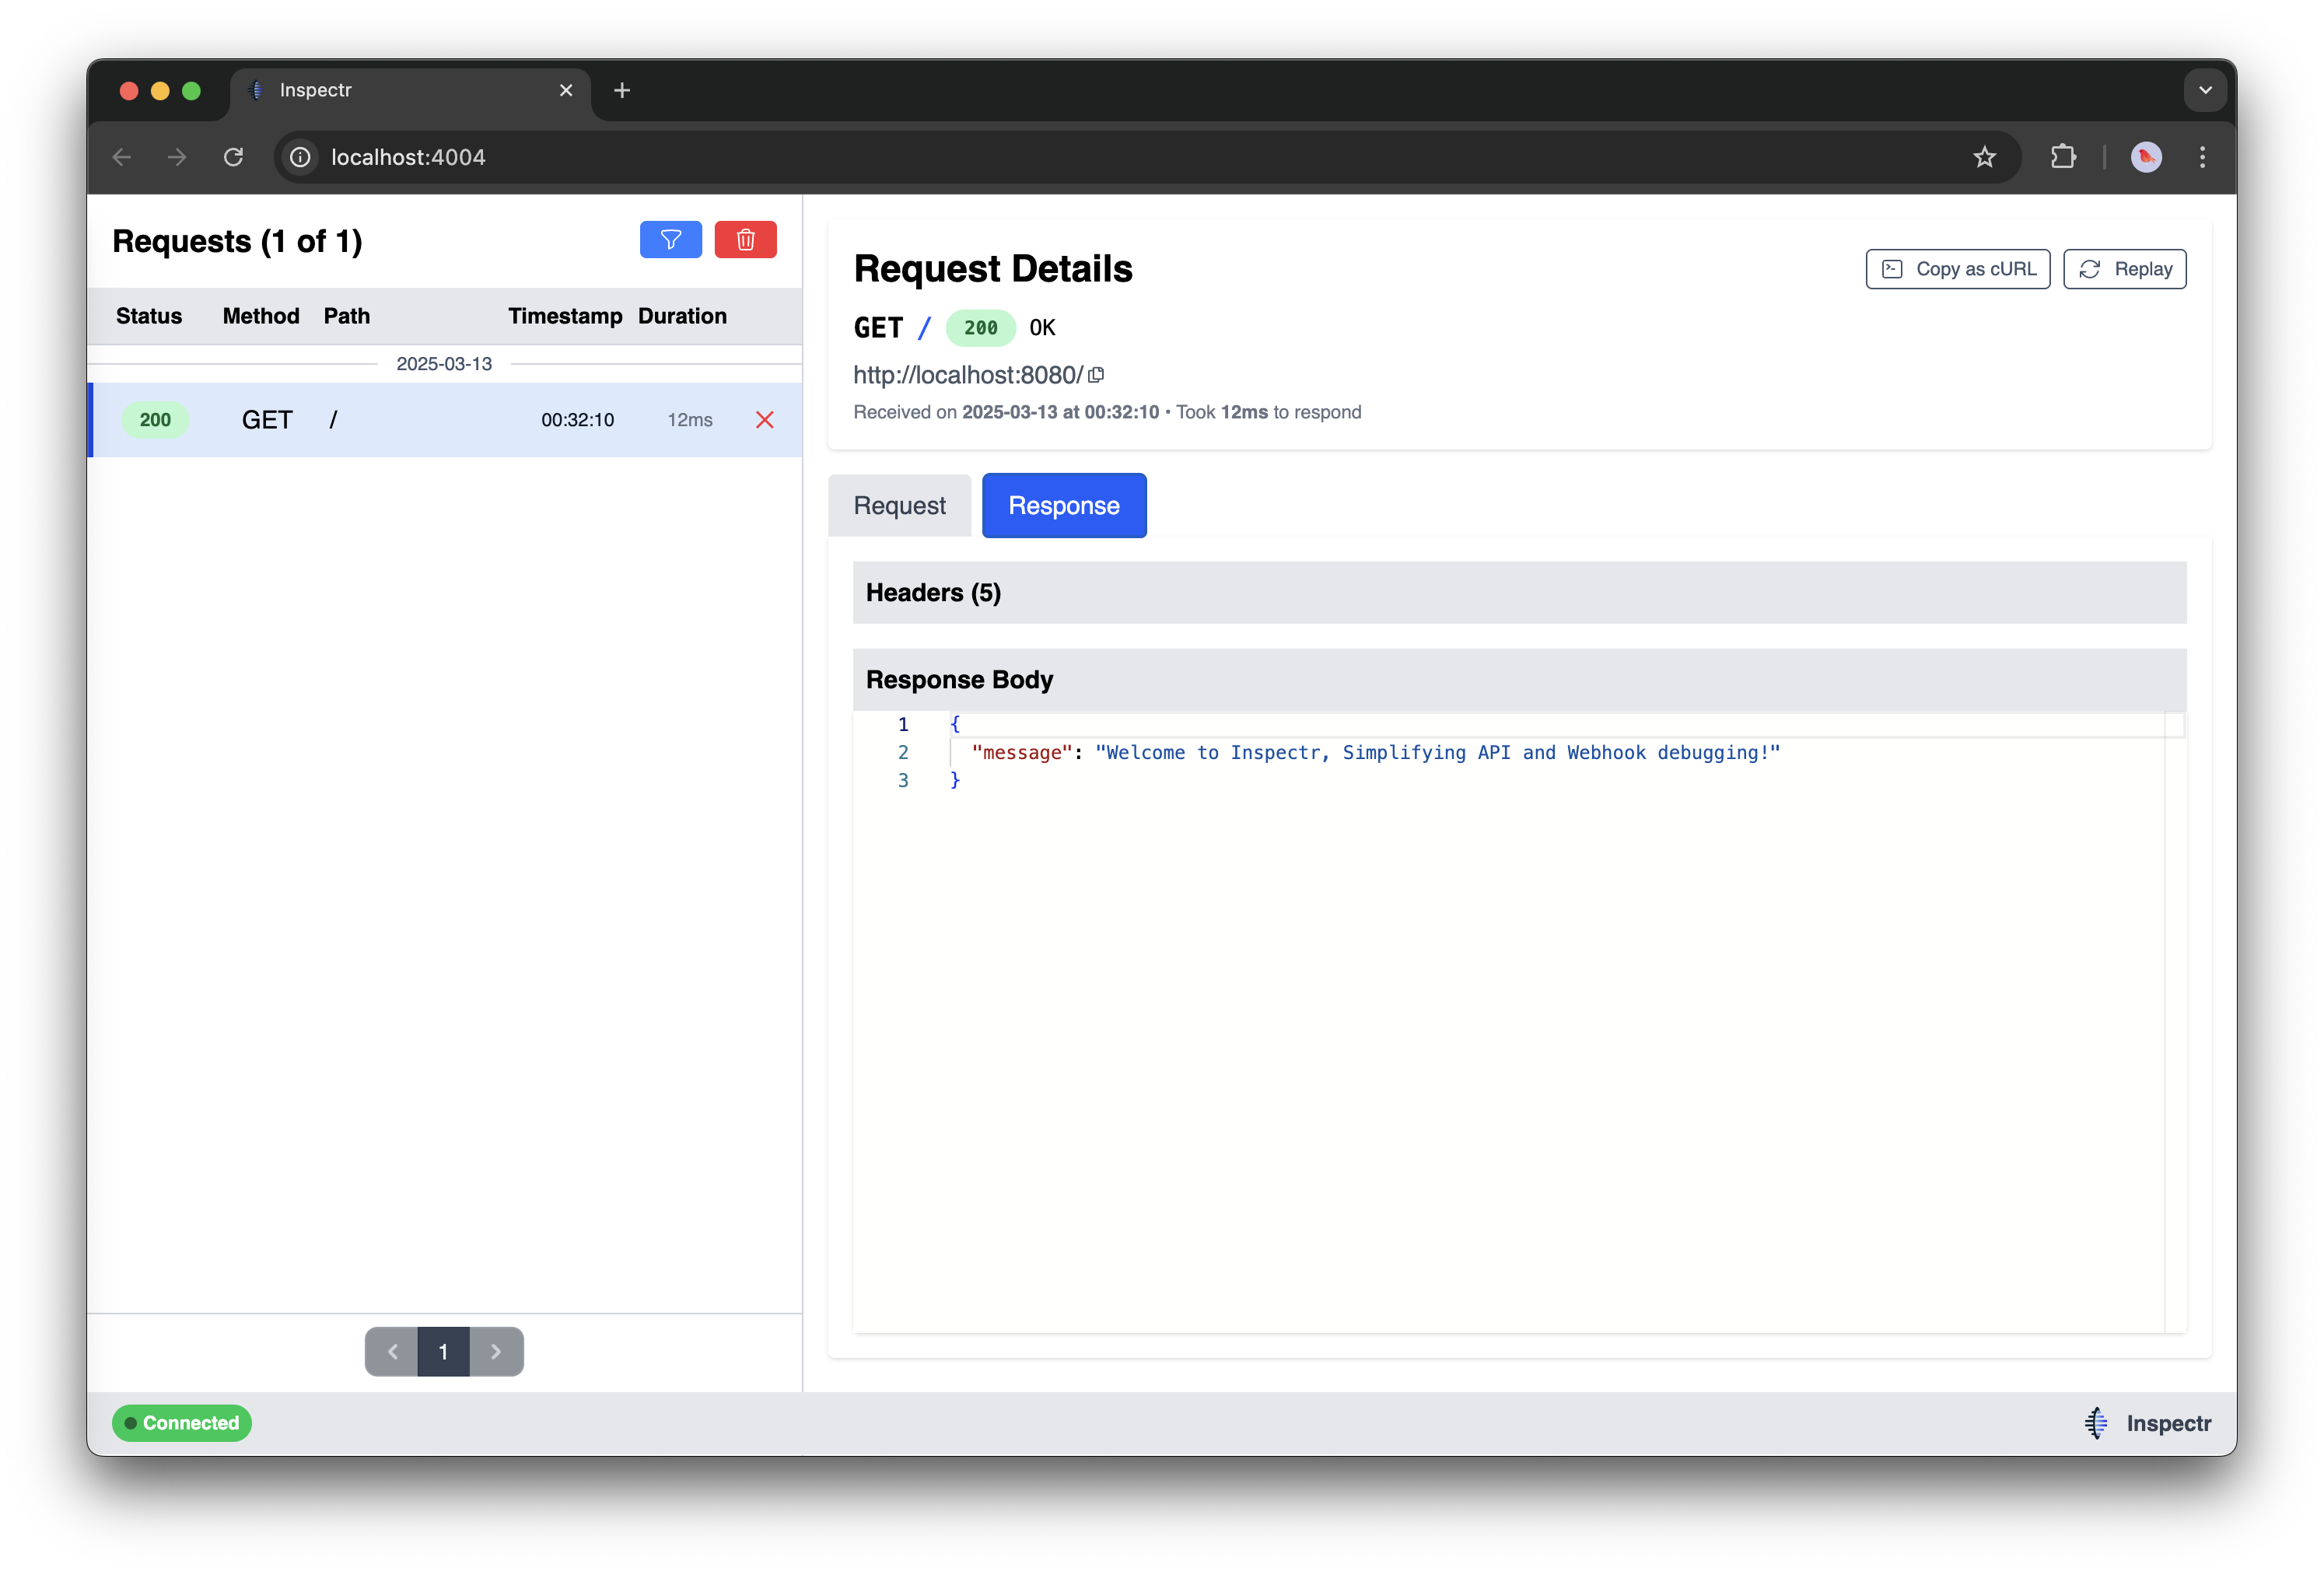
Task: Reload the localhost:4004 page
Action: pyautogui.click(x=233, y=157)
